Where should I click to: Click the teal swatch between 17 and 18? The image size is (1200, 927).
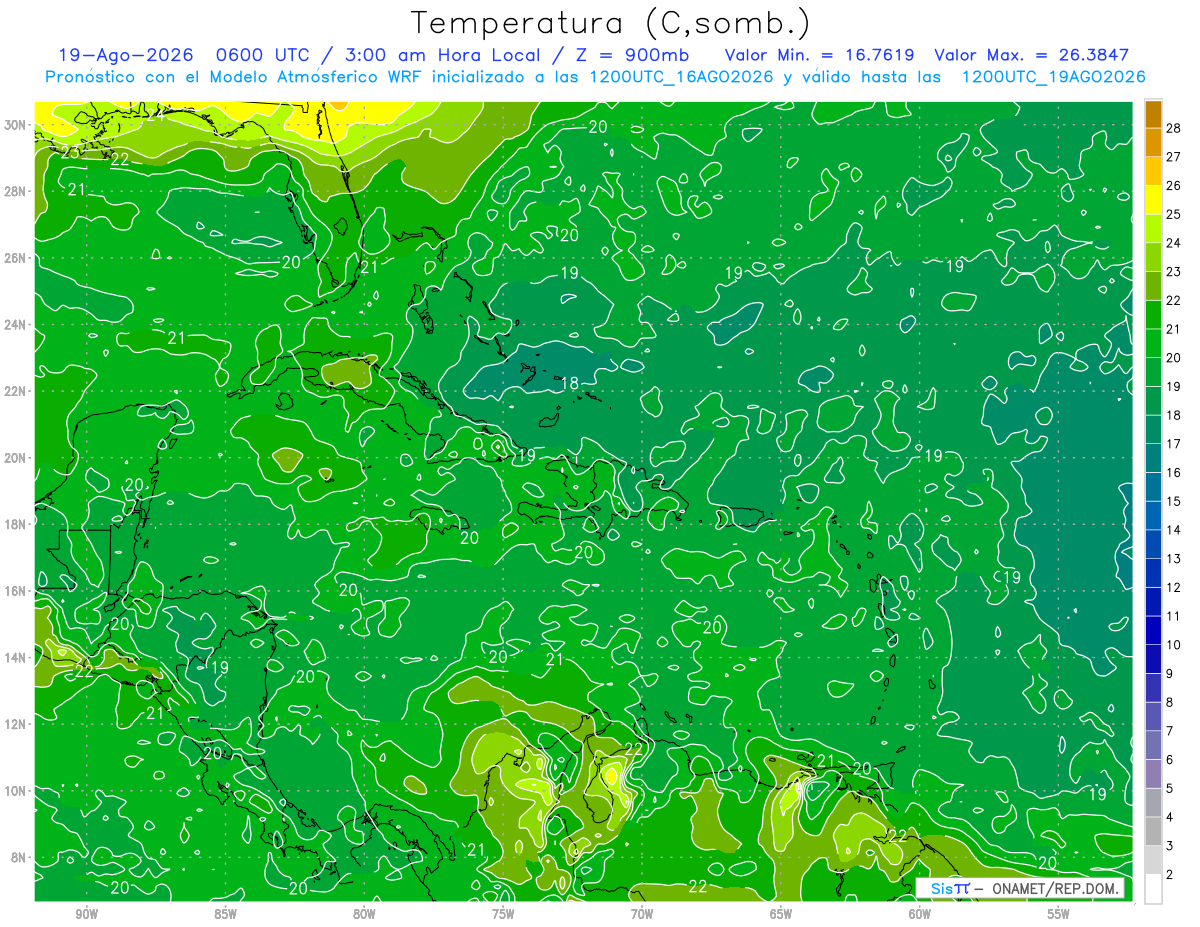tap(1153, 430)
